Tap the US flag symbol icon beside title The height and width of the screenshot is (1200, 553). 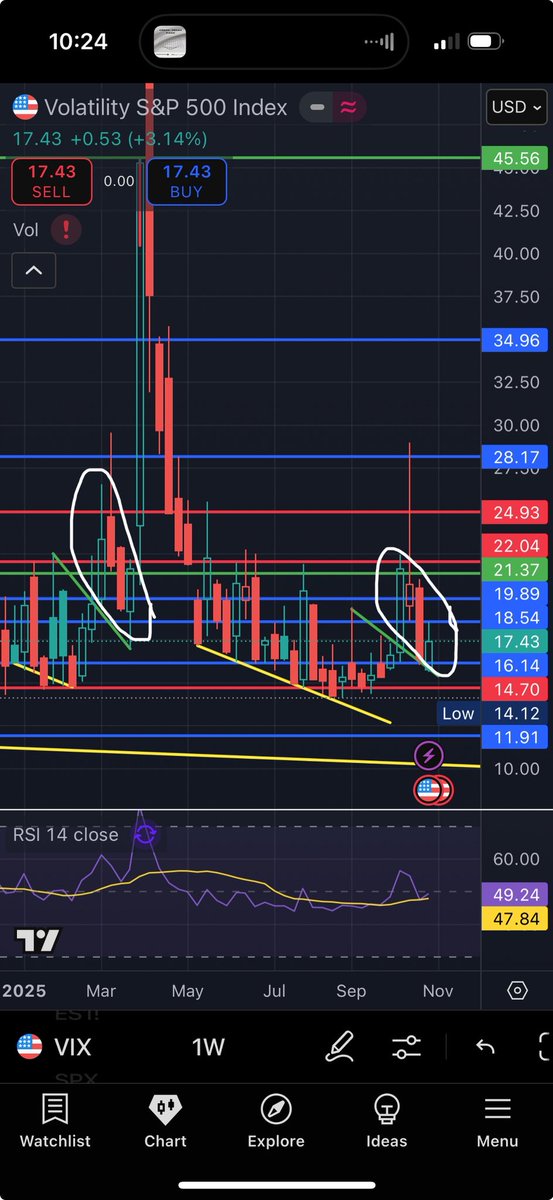click(x=25, y=107)
